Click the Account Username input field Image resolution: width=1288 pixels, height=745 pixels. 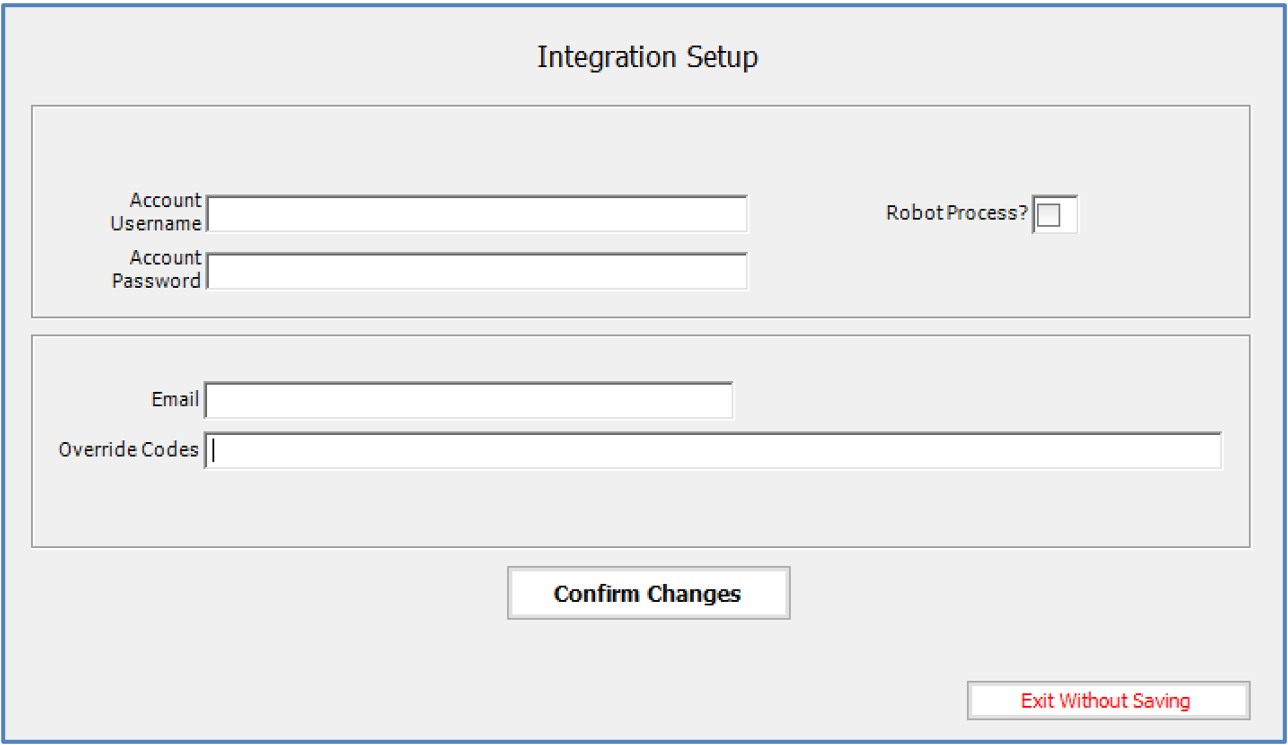pos(477,213)
